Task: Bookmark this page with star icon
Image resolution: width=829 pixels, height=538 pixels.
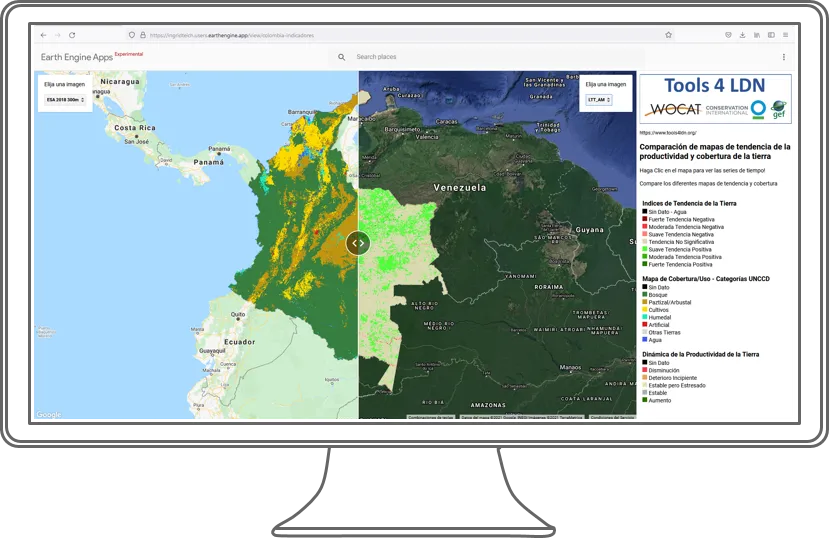Action: coord(668,35)
